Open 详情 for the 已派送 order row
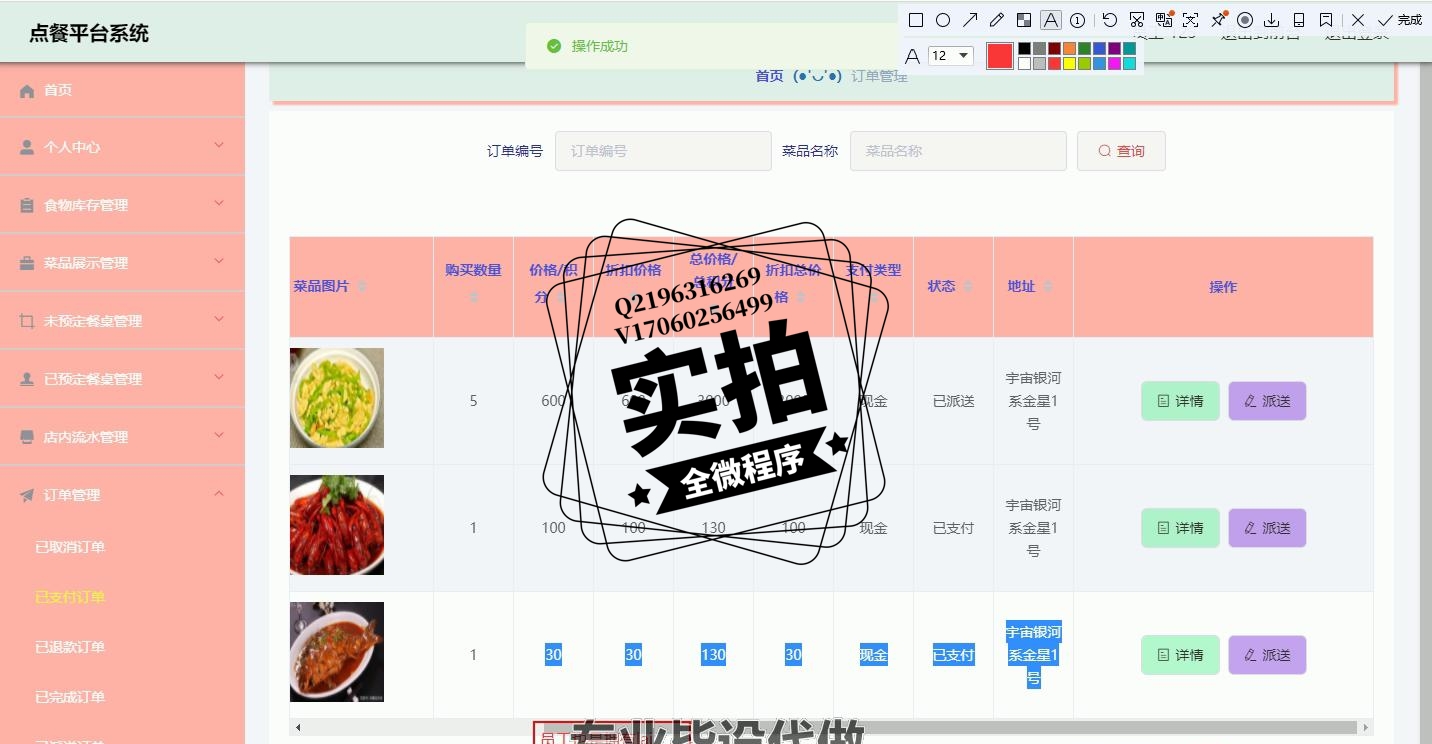The height and width of the screenshot is (744, 1432). pos(1180,401)
